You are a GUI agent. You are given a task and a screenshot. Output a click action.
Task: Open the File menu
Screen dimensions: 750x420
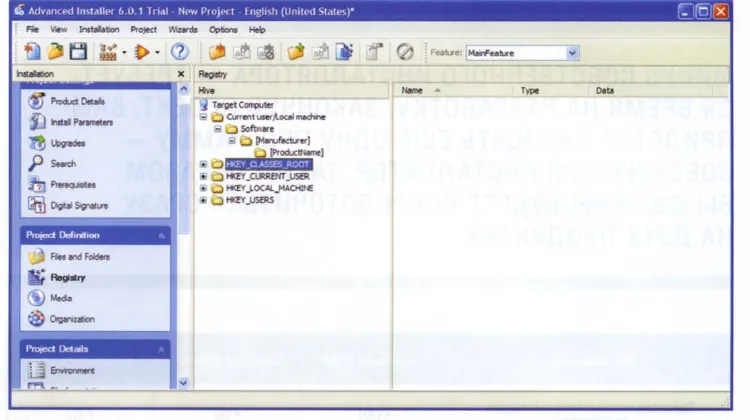pyautogui.click(x=32, y=30)
